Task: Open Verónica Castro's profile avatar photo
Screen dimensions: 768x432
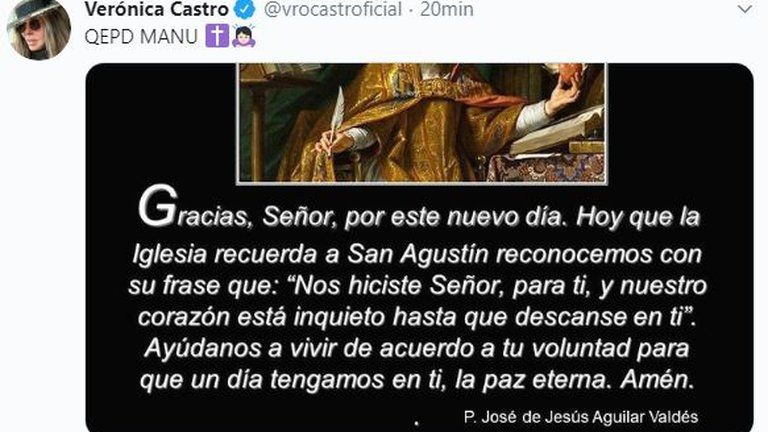Action: tap(39, 29)
